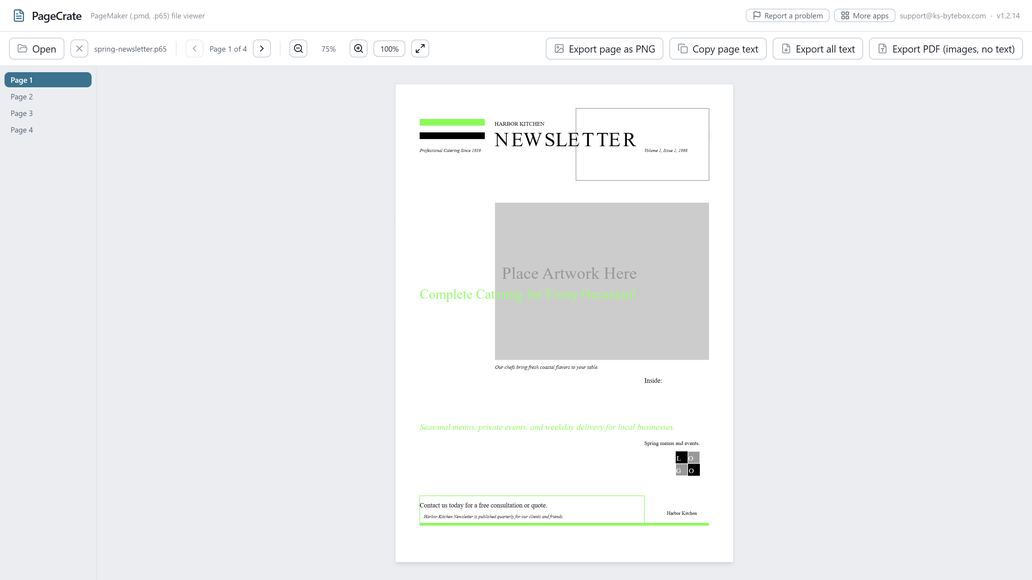Click the PageCrate logo icon
Image resolution: width=1032 pixels, height=580 pixels.
point(18,15)
